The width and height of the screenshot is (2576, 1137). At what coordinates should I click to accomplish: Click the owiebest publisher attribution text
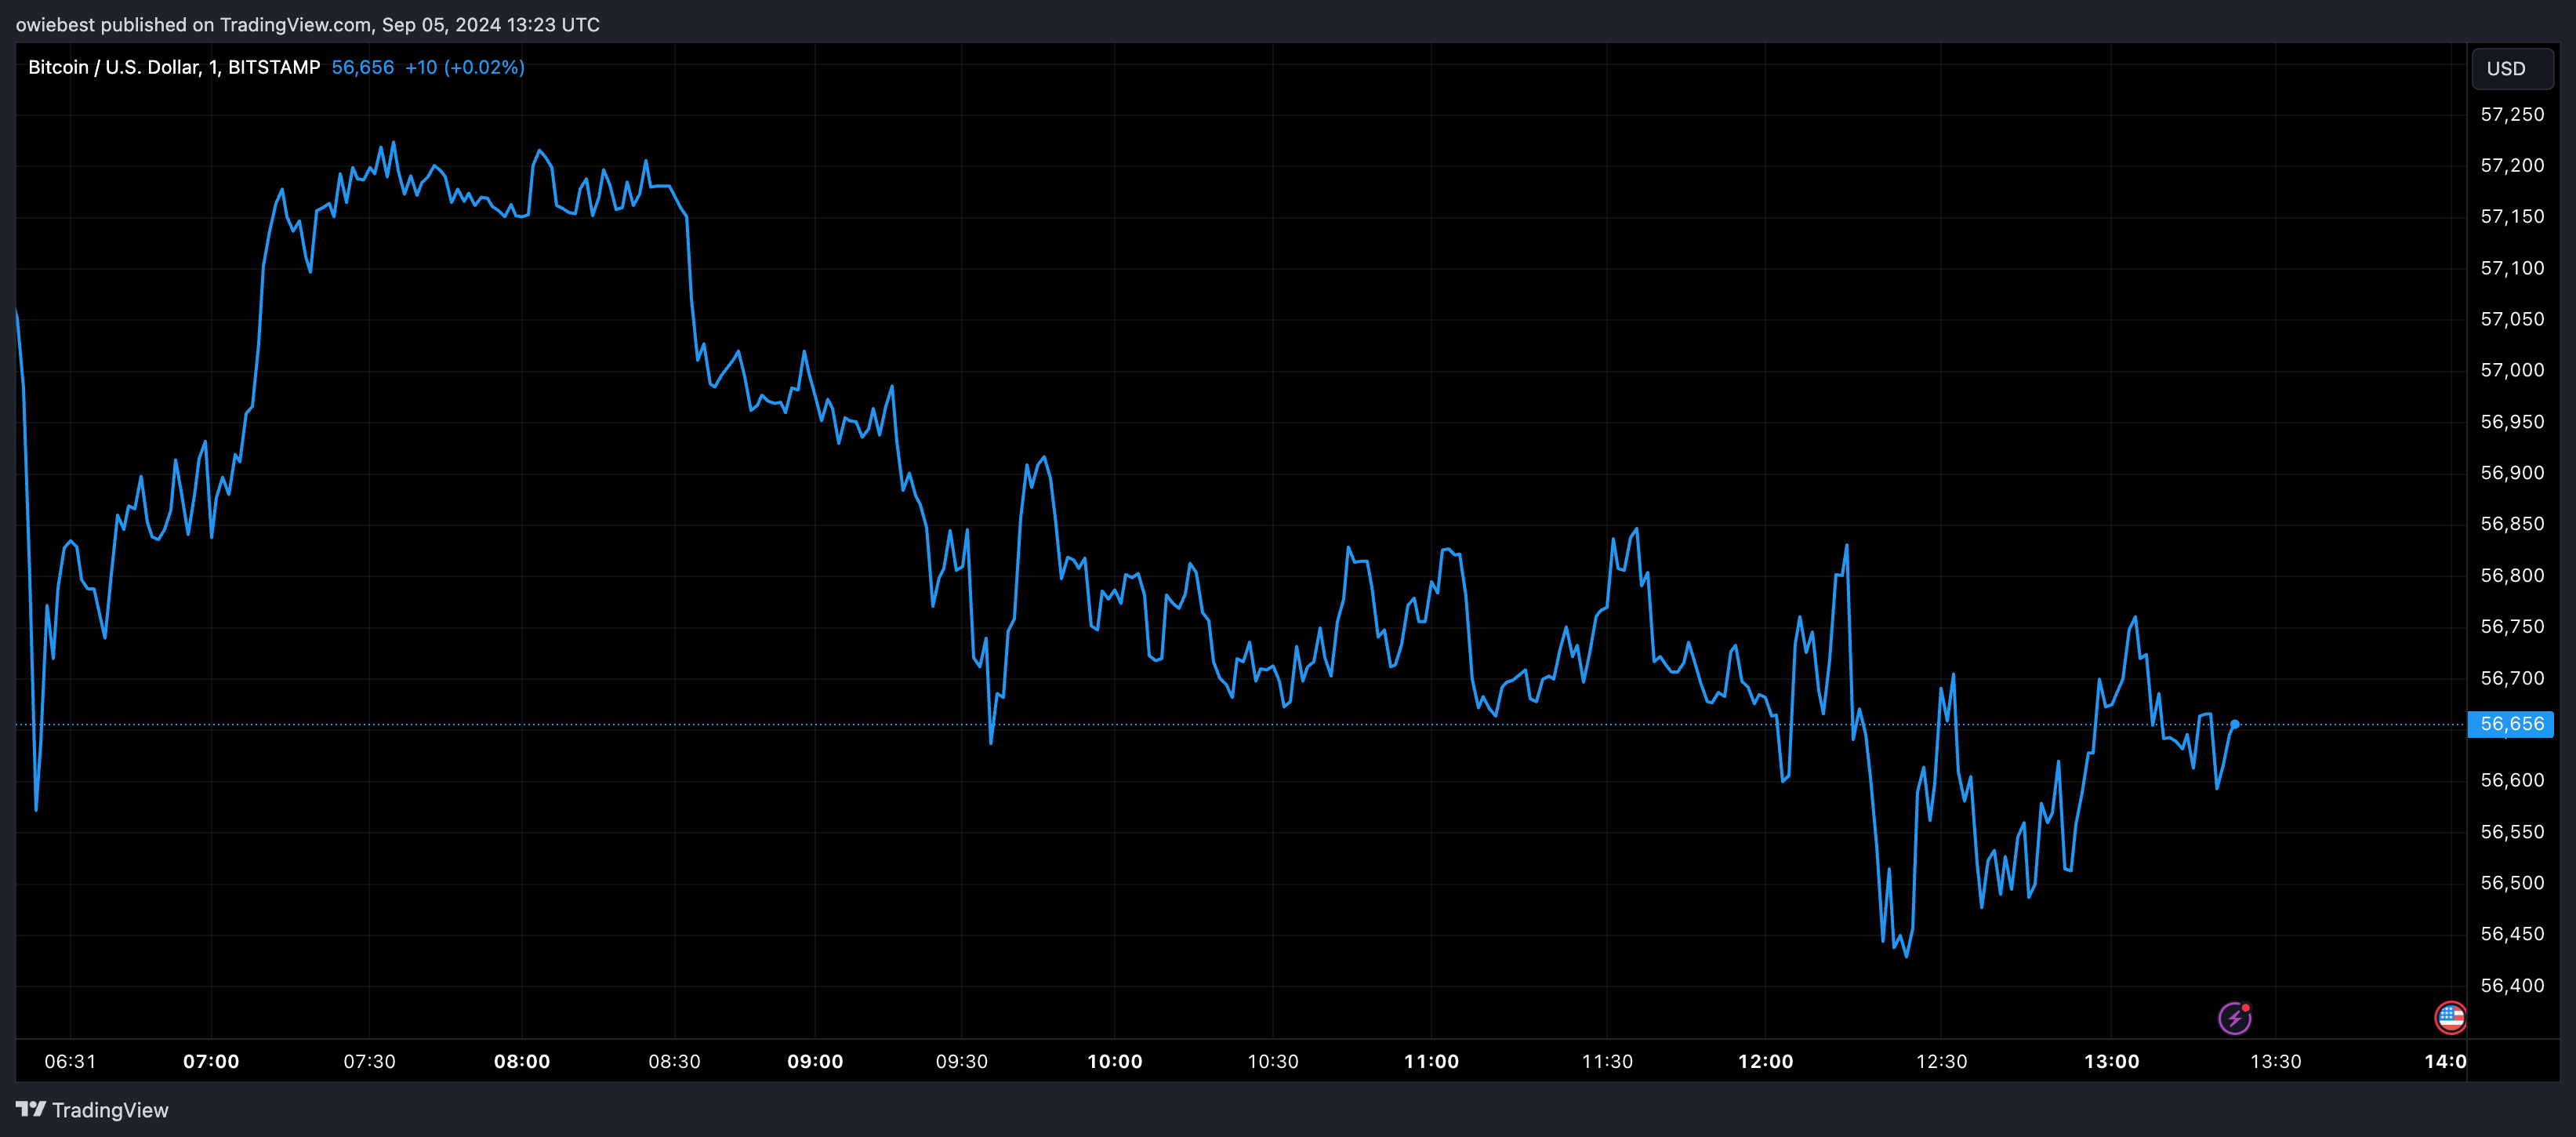coord(55,24)
